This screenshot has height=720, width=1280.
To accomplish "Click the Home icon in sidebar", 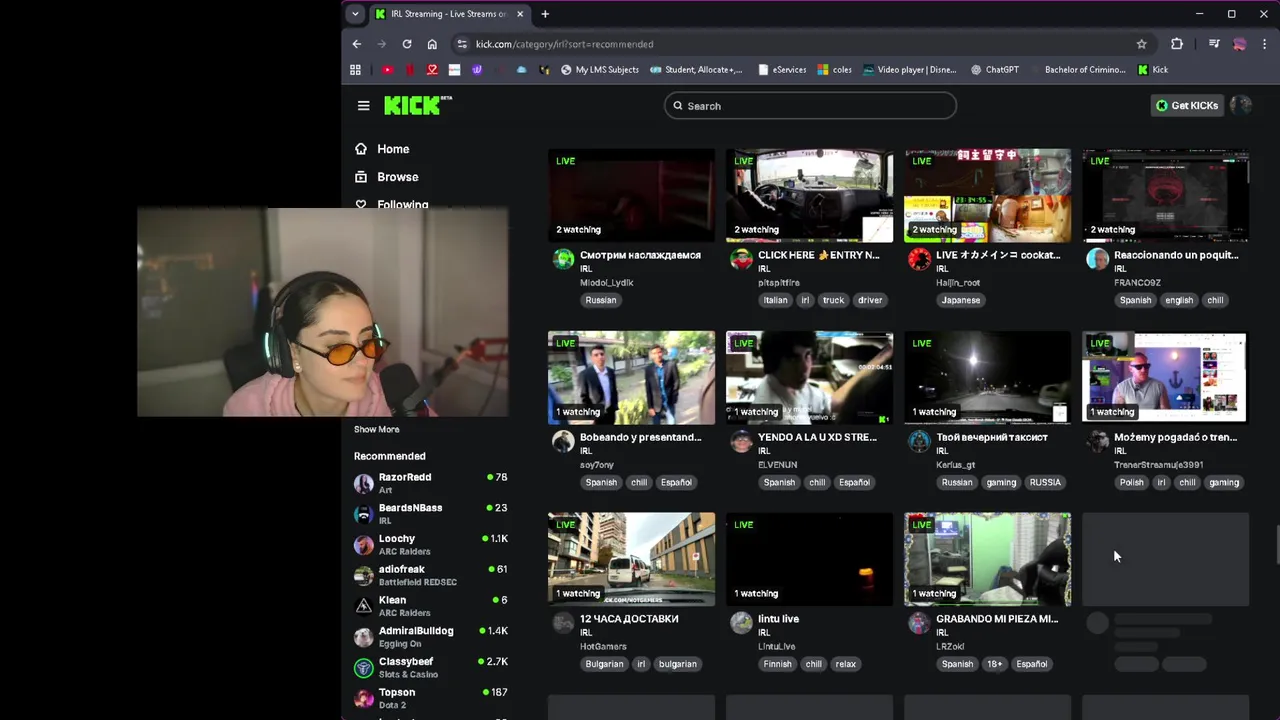I will point(361,149).
